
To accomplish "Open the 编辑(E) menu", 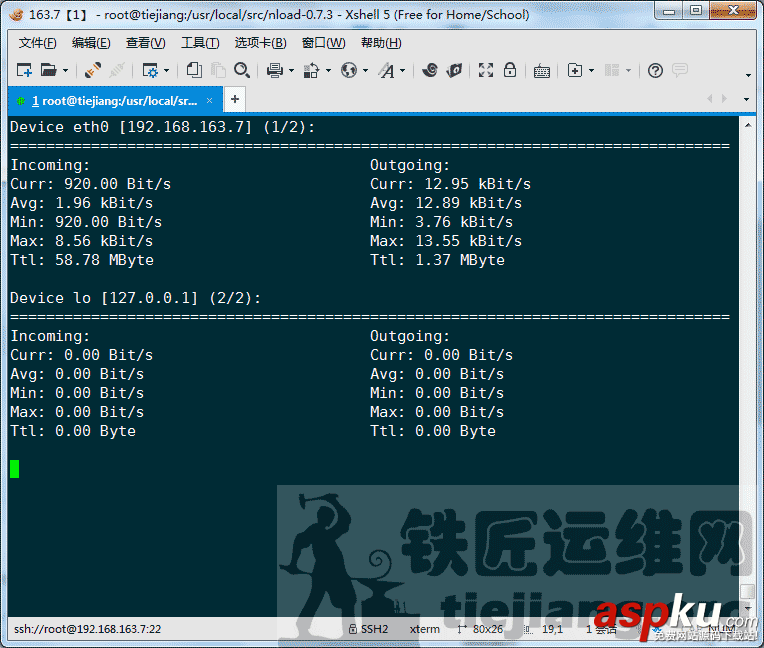I will [x=91, y=43].
